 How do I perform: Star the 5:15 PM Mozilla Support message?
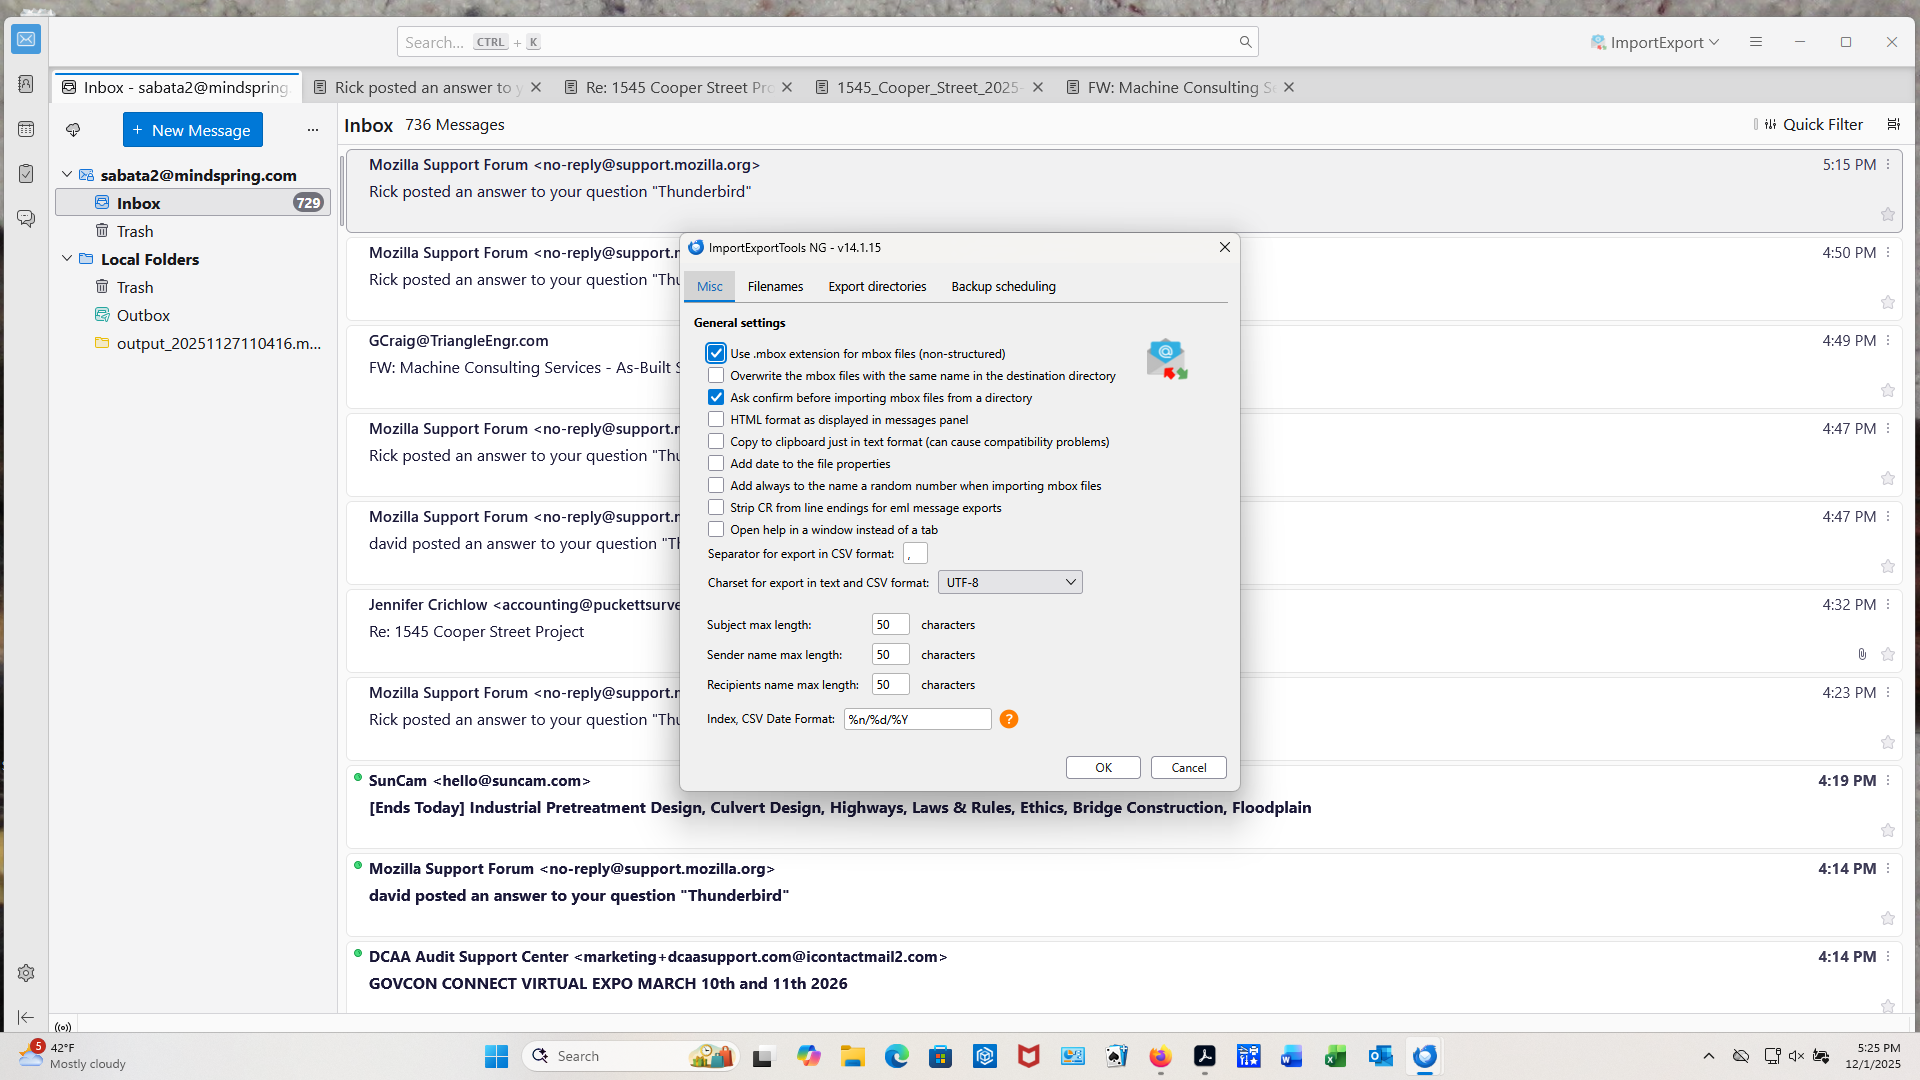[1887, 214]
